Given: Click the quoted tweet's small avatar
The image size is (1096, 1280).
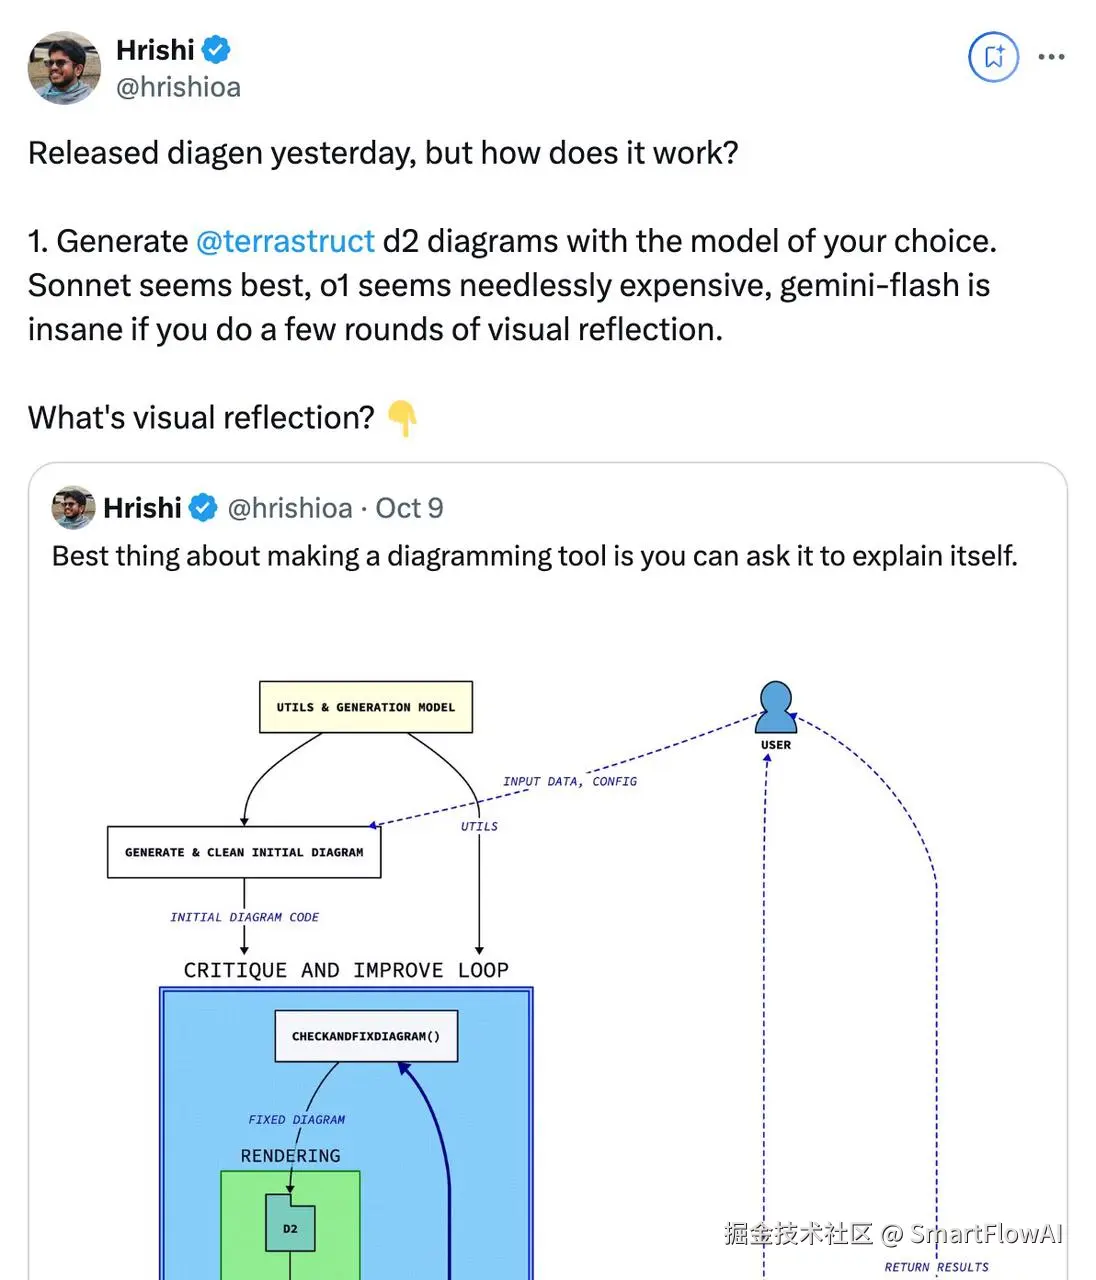Looking at the screenshot, I should [73, 508].
